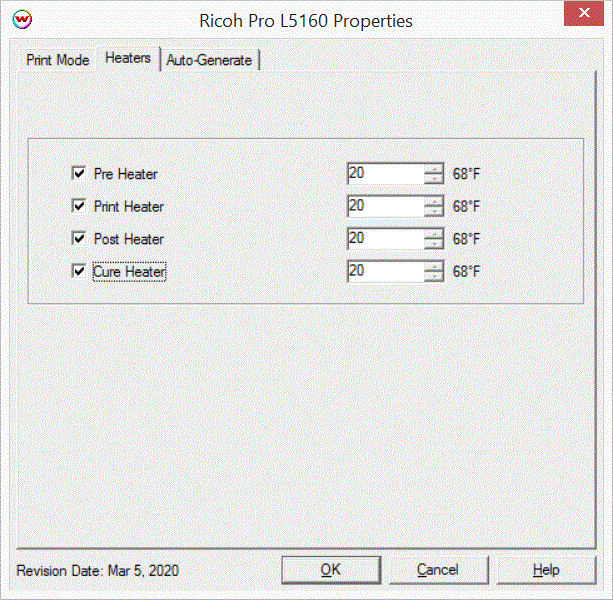Decrease Print Heater temperature with down arrow
Viewport: 613px width, 600px height.
tap(434, 211)
